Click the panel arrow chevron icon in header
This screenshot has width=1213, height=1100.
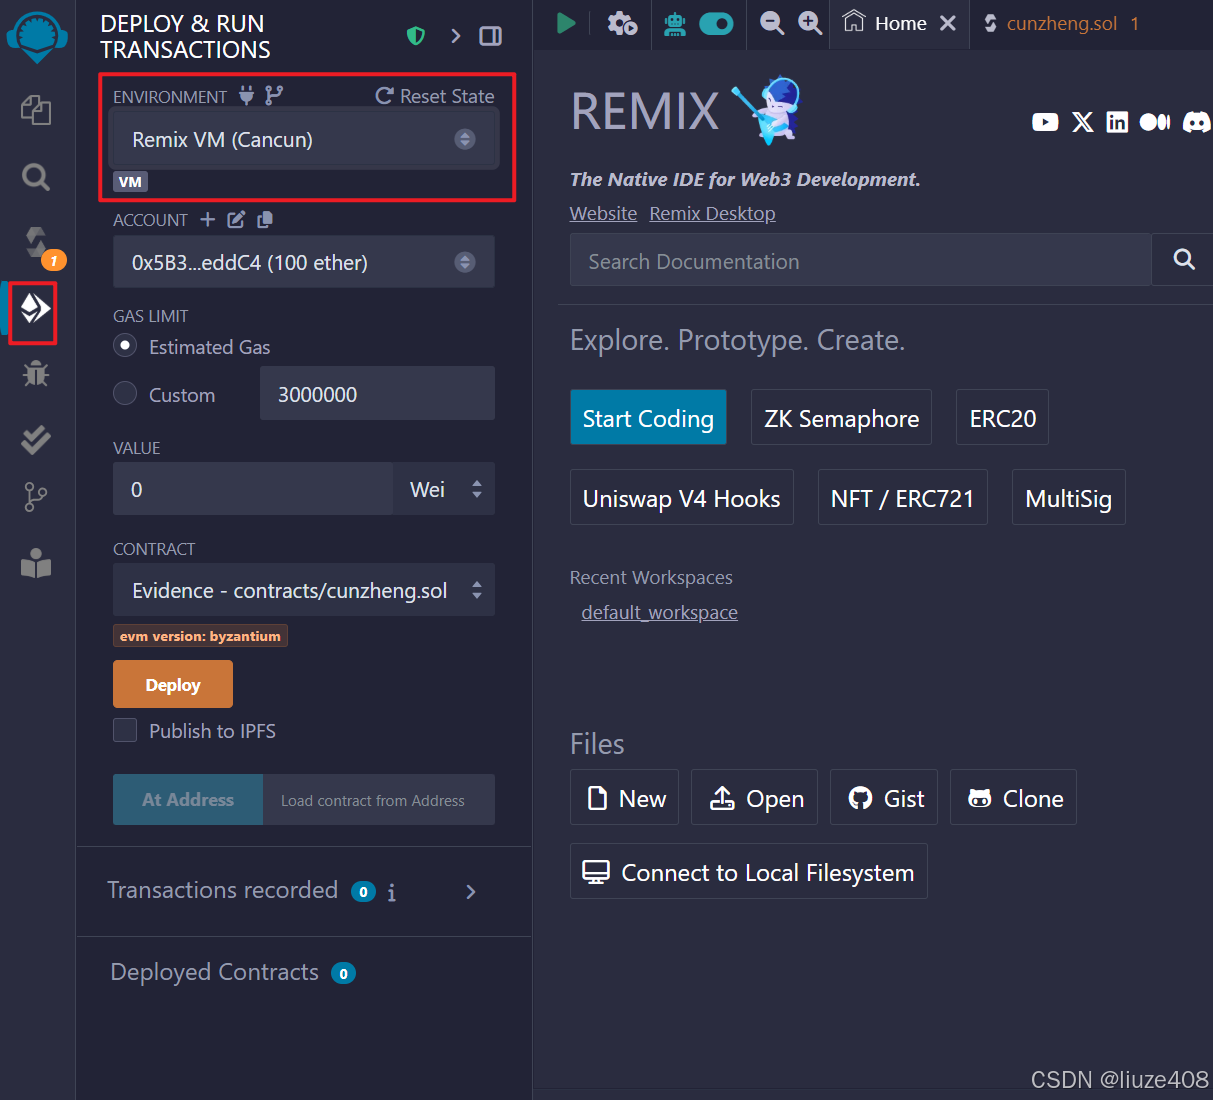pyautogui.click(x=455, y=36)
